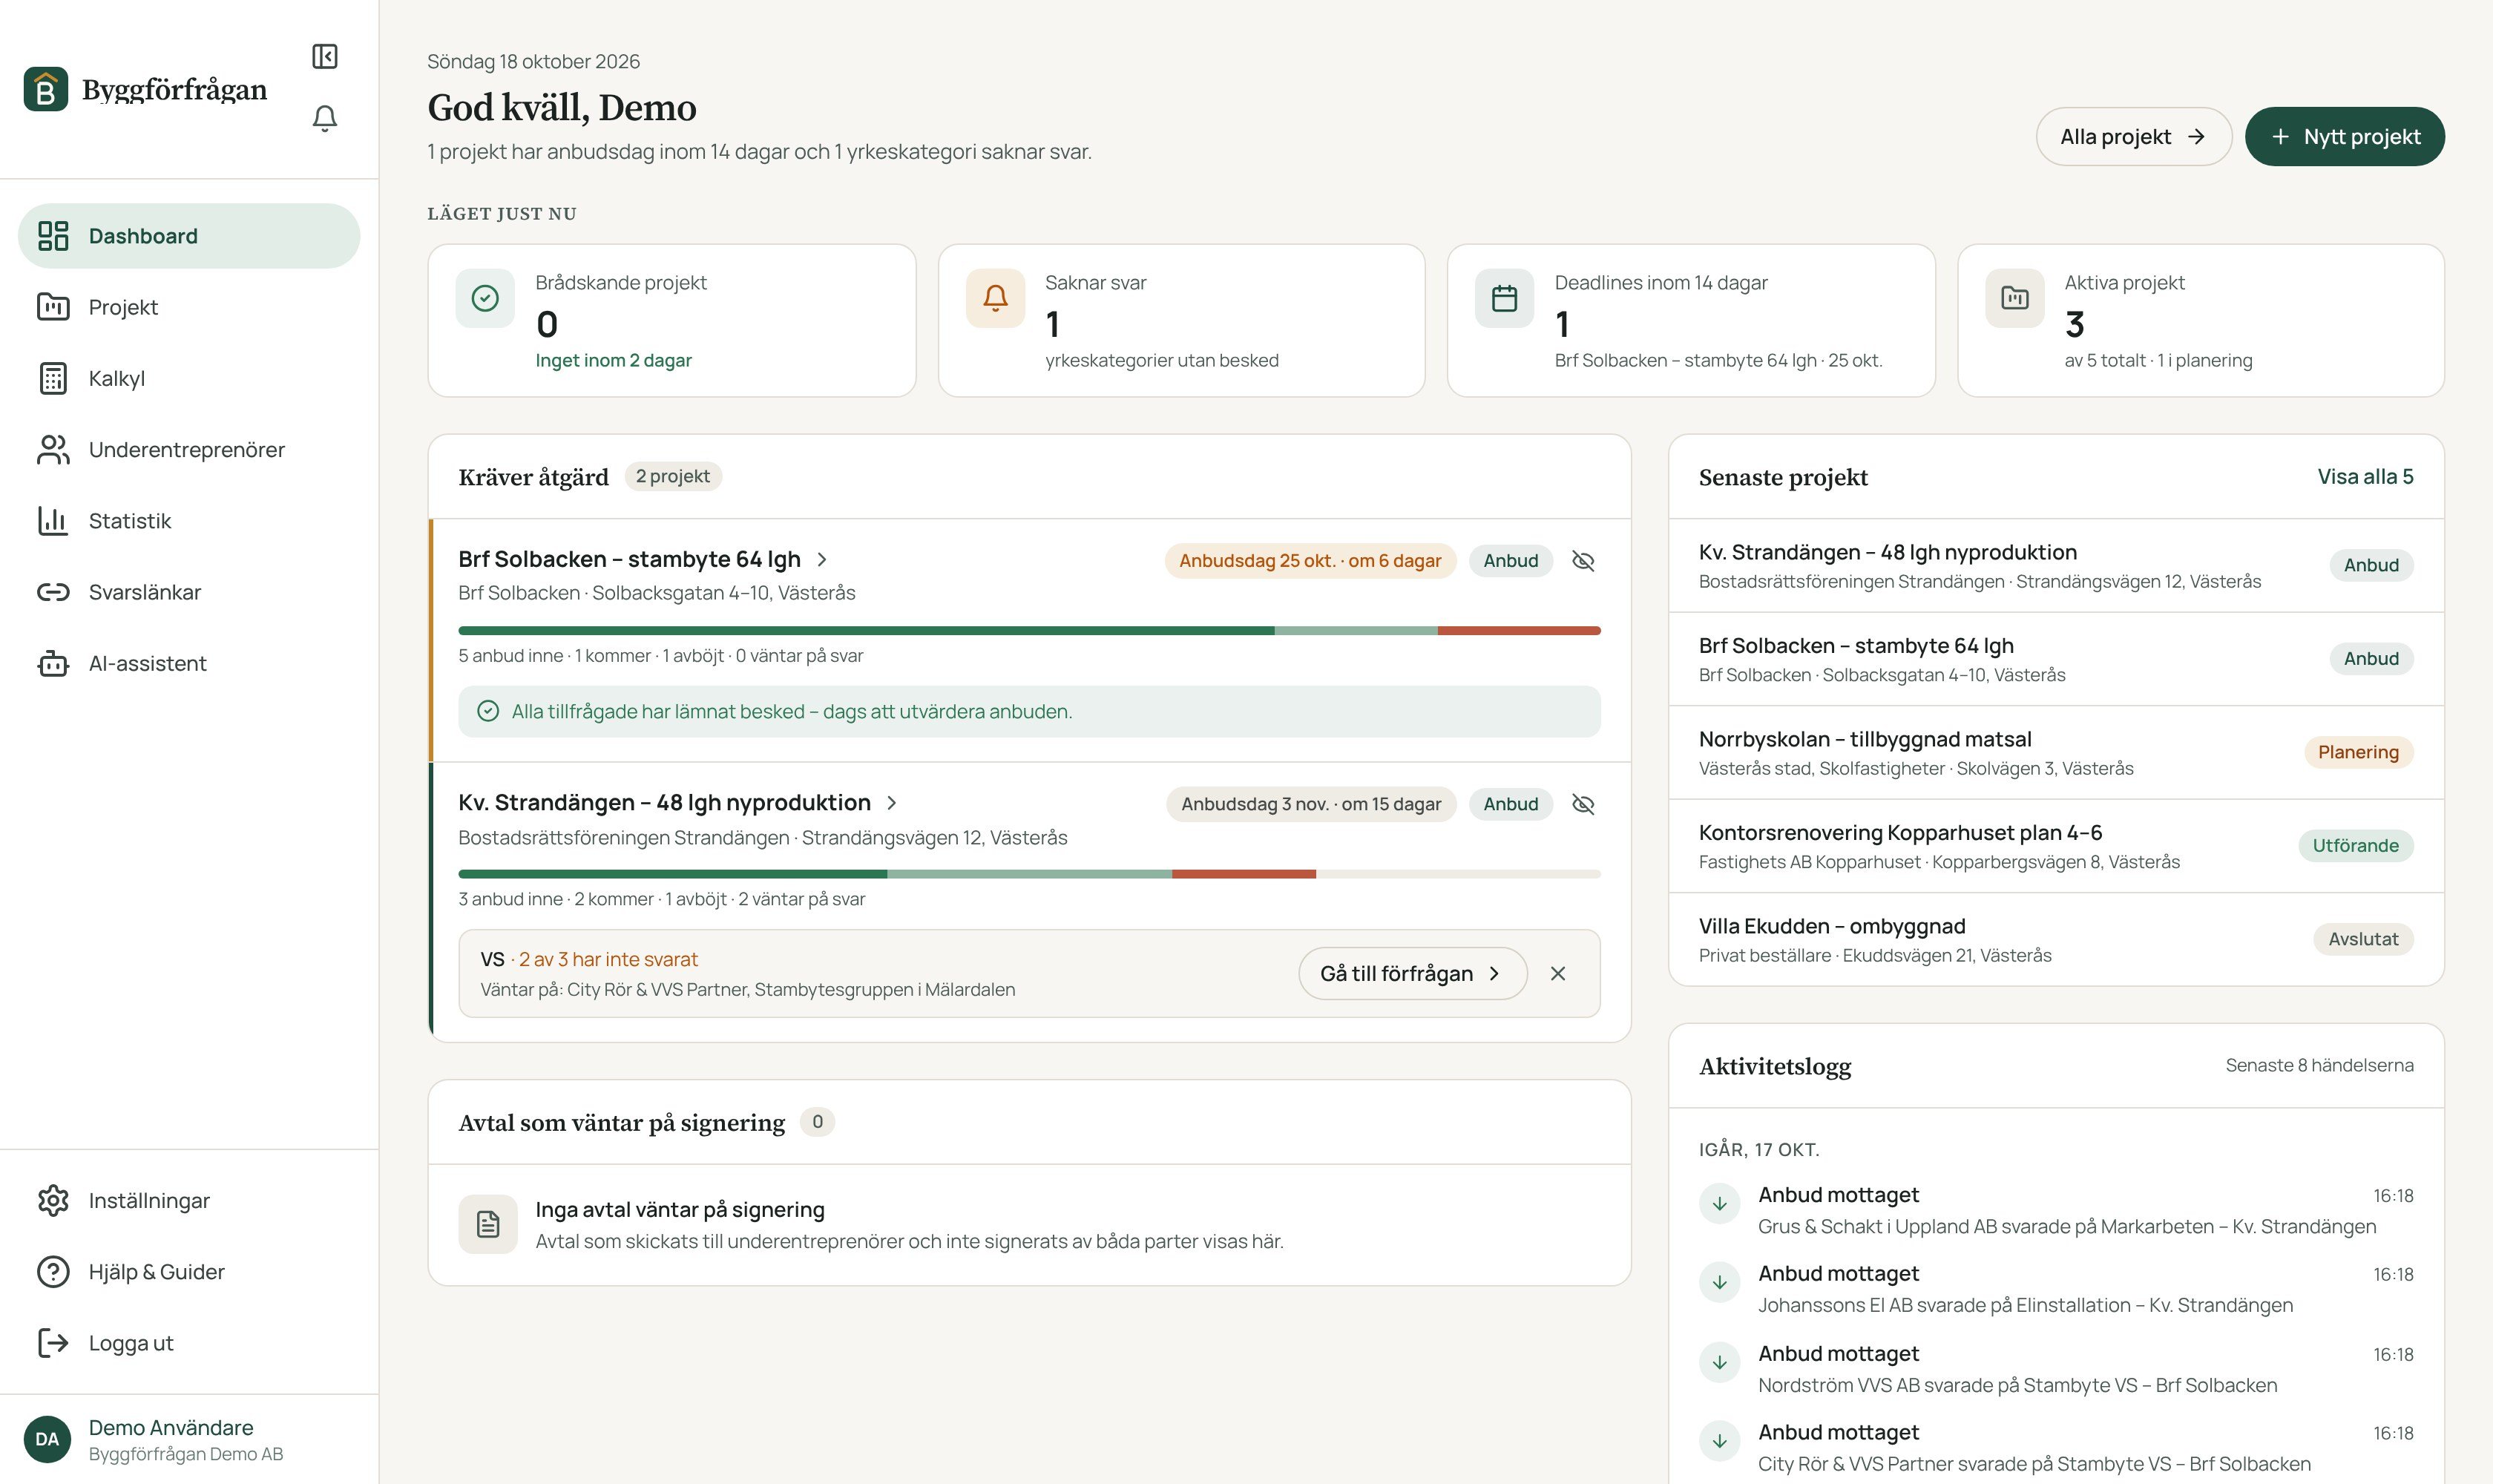Open the Johanssons El AB activity entry
The height and width of the screenshot is (1484, 2493).
2056,1289
